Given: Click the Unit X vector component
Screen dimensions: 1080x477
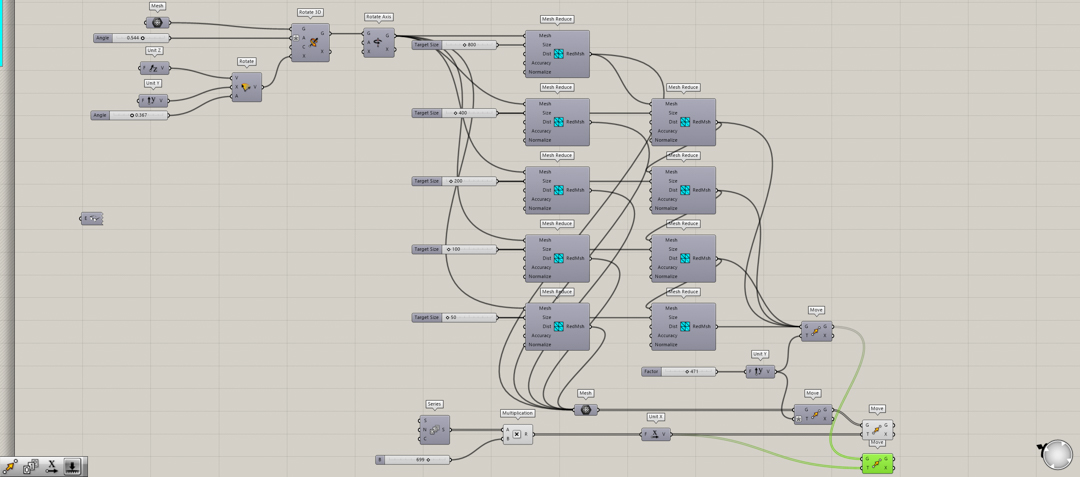Looking at the screenshot, I should 655,434.
